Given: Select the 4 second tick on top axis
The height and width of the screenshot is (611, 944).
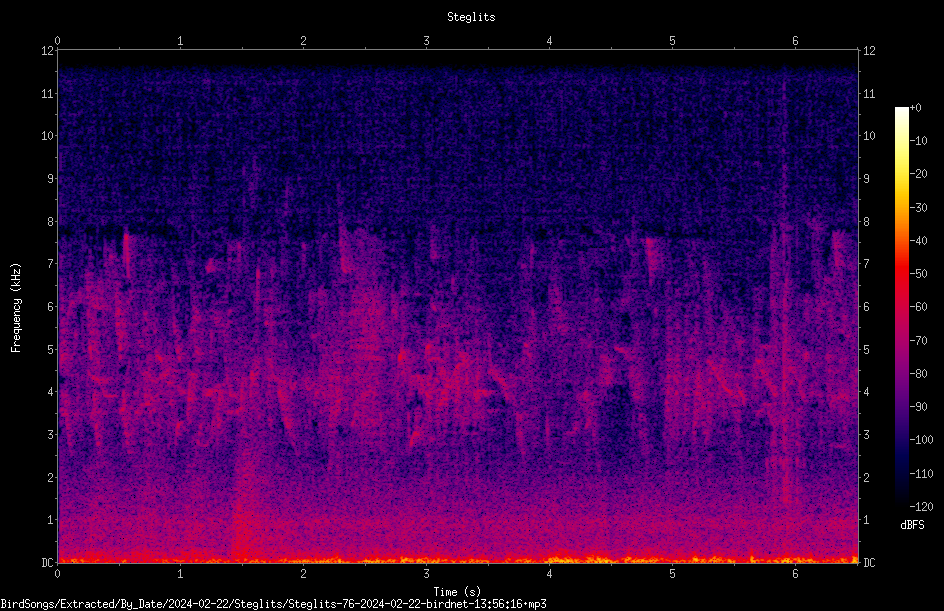Looking at the screenshot, I should coord(549,41).
